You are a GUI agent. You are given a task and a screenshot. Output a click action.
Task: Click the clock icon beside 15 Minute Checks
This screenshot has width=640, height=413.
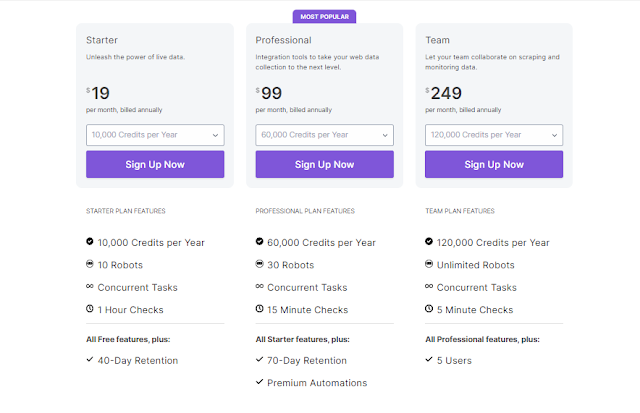point(260,310)
